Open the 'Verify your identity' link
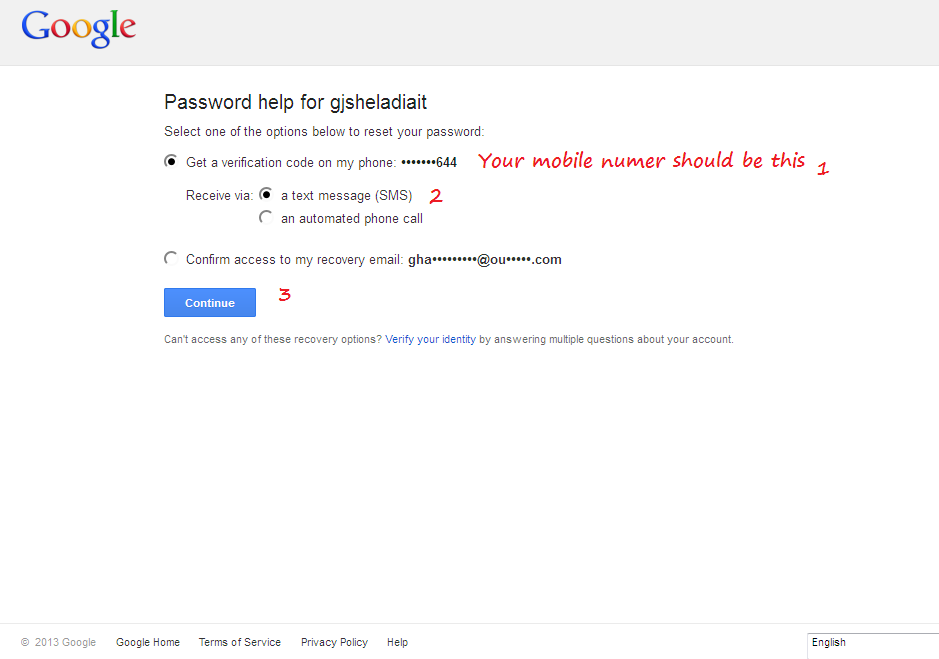This screenshot has width=939, height=659. coord(430,339)
